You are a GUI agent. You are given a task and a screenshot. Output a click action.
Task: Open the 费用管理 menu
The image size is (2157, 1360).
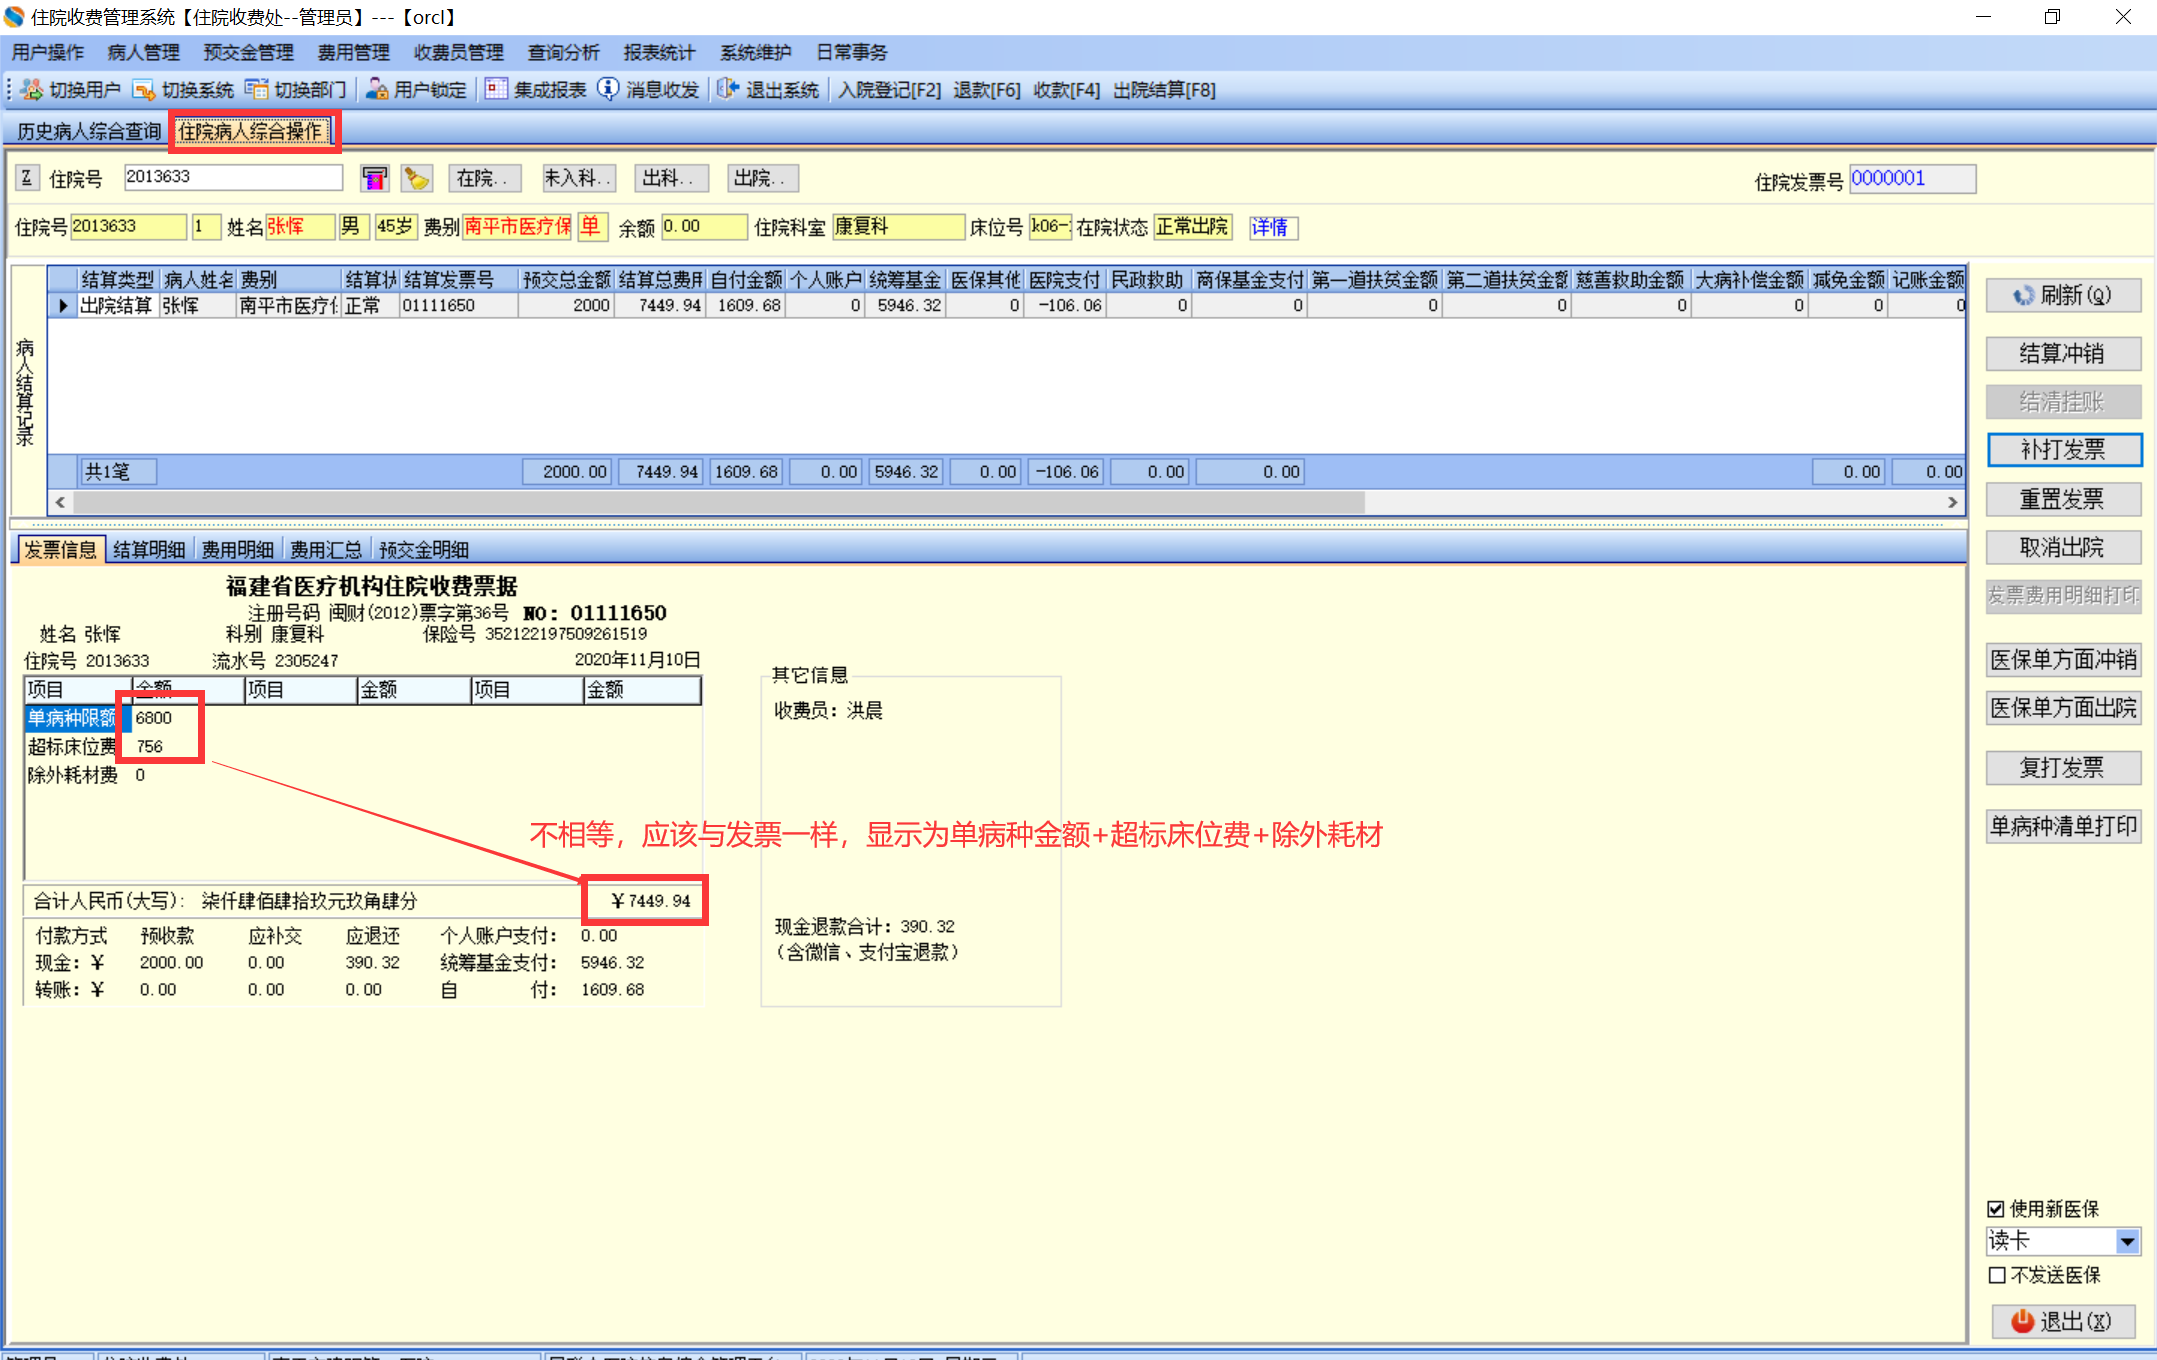[x=353, y=53]
